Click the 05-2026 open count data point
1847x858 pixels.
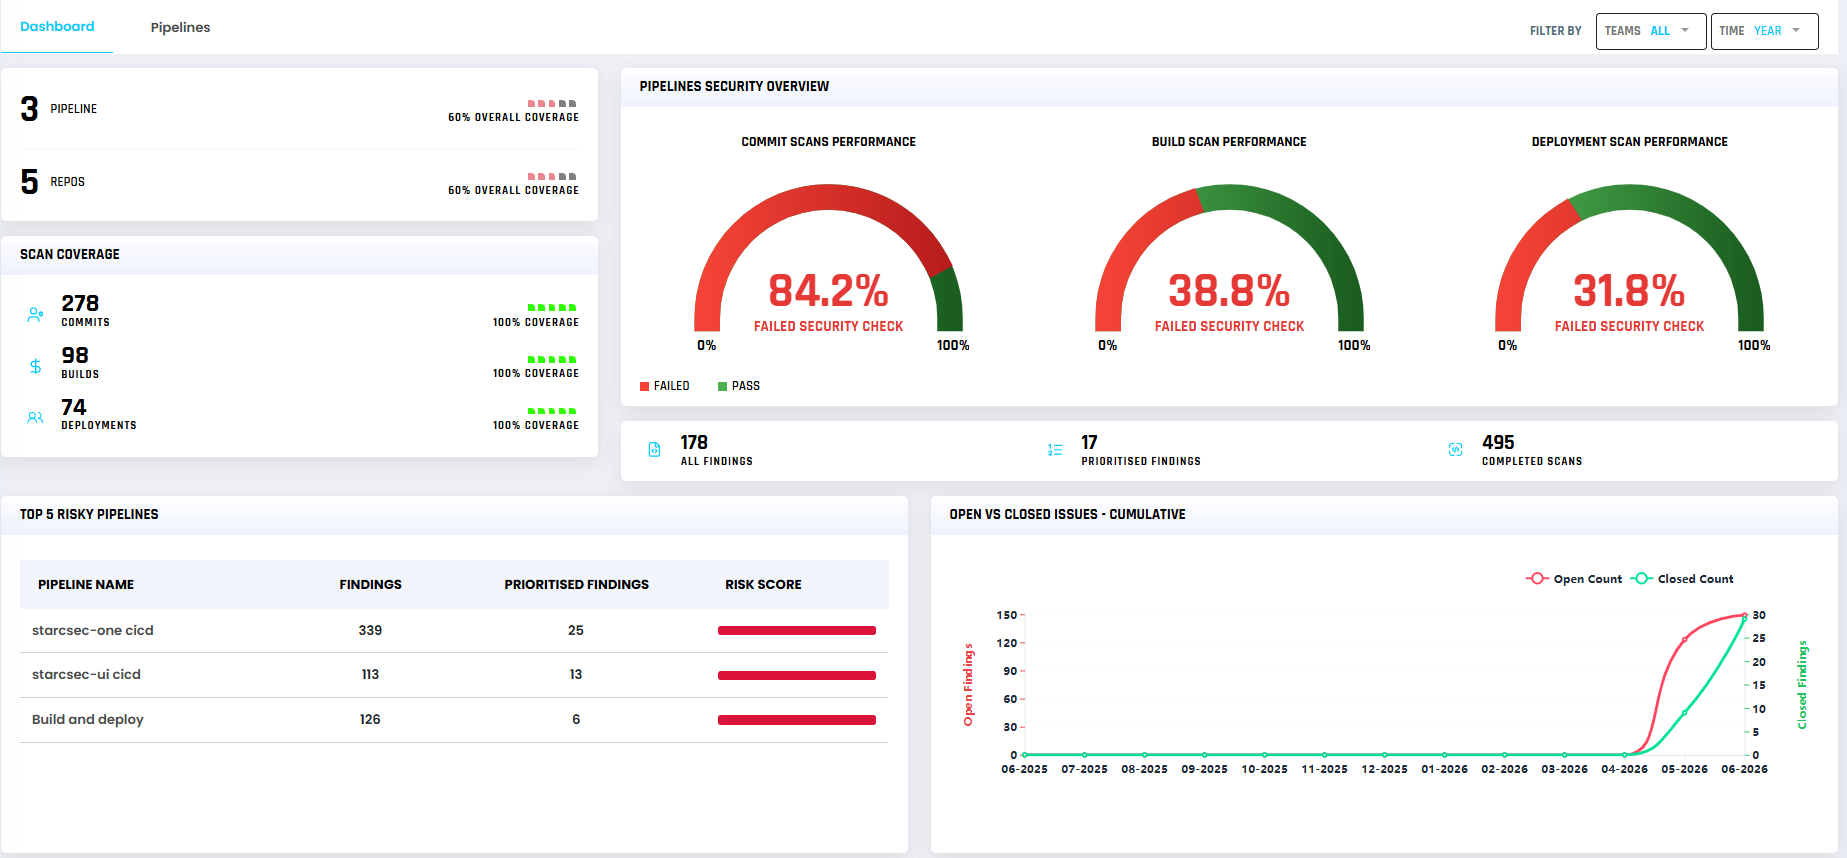[1685, 640]
